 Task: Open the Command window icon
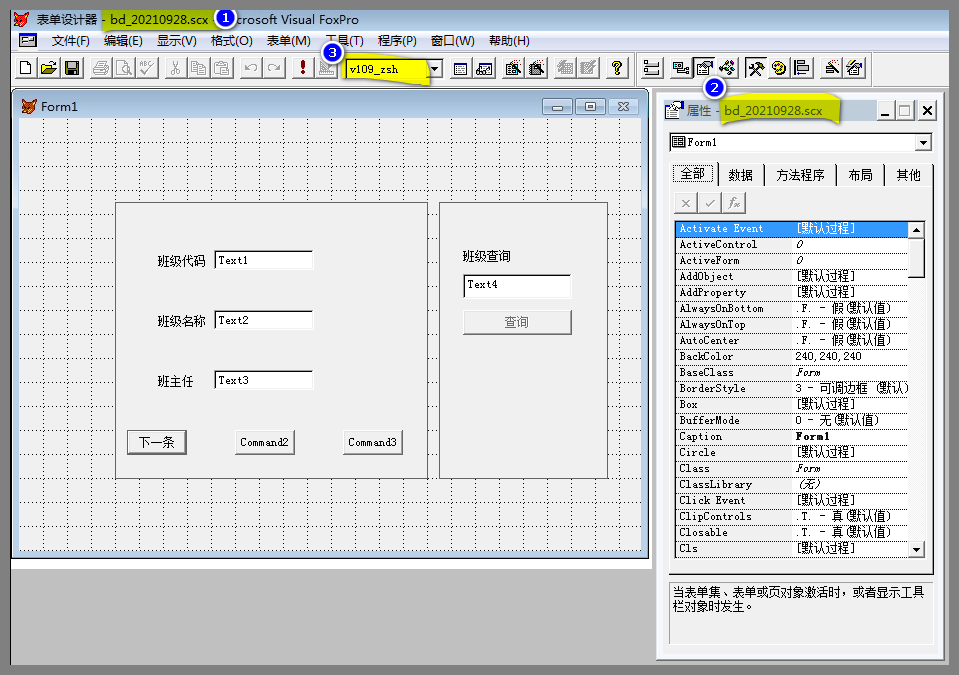pos(461,68)
